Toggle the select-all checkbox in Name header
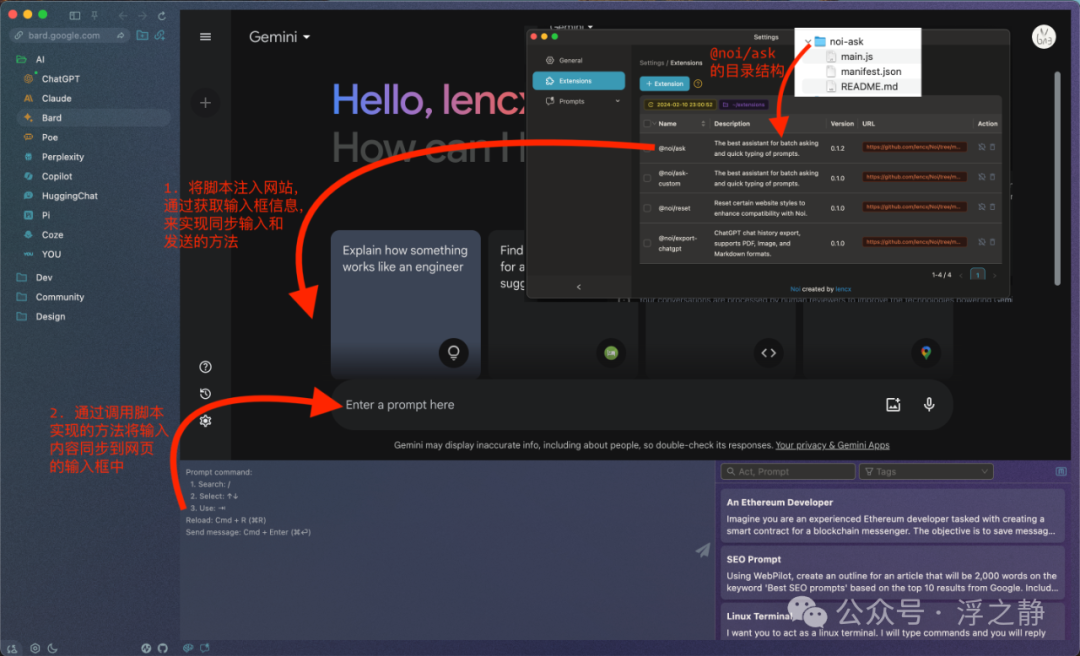This screenshot has width=1080, height=656. 647,124
